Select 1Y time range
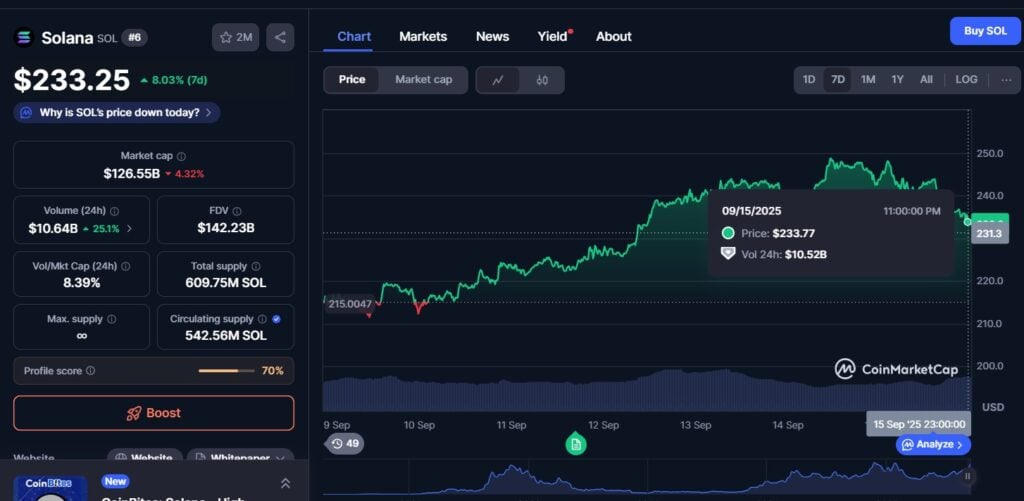This screenshot has width=1024, height=501. pos(897,80)
